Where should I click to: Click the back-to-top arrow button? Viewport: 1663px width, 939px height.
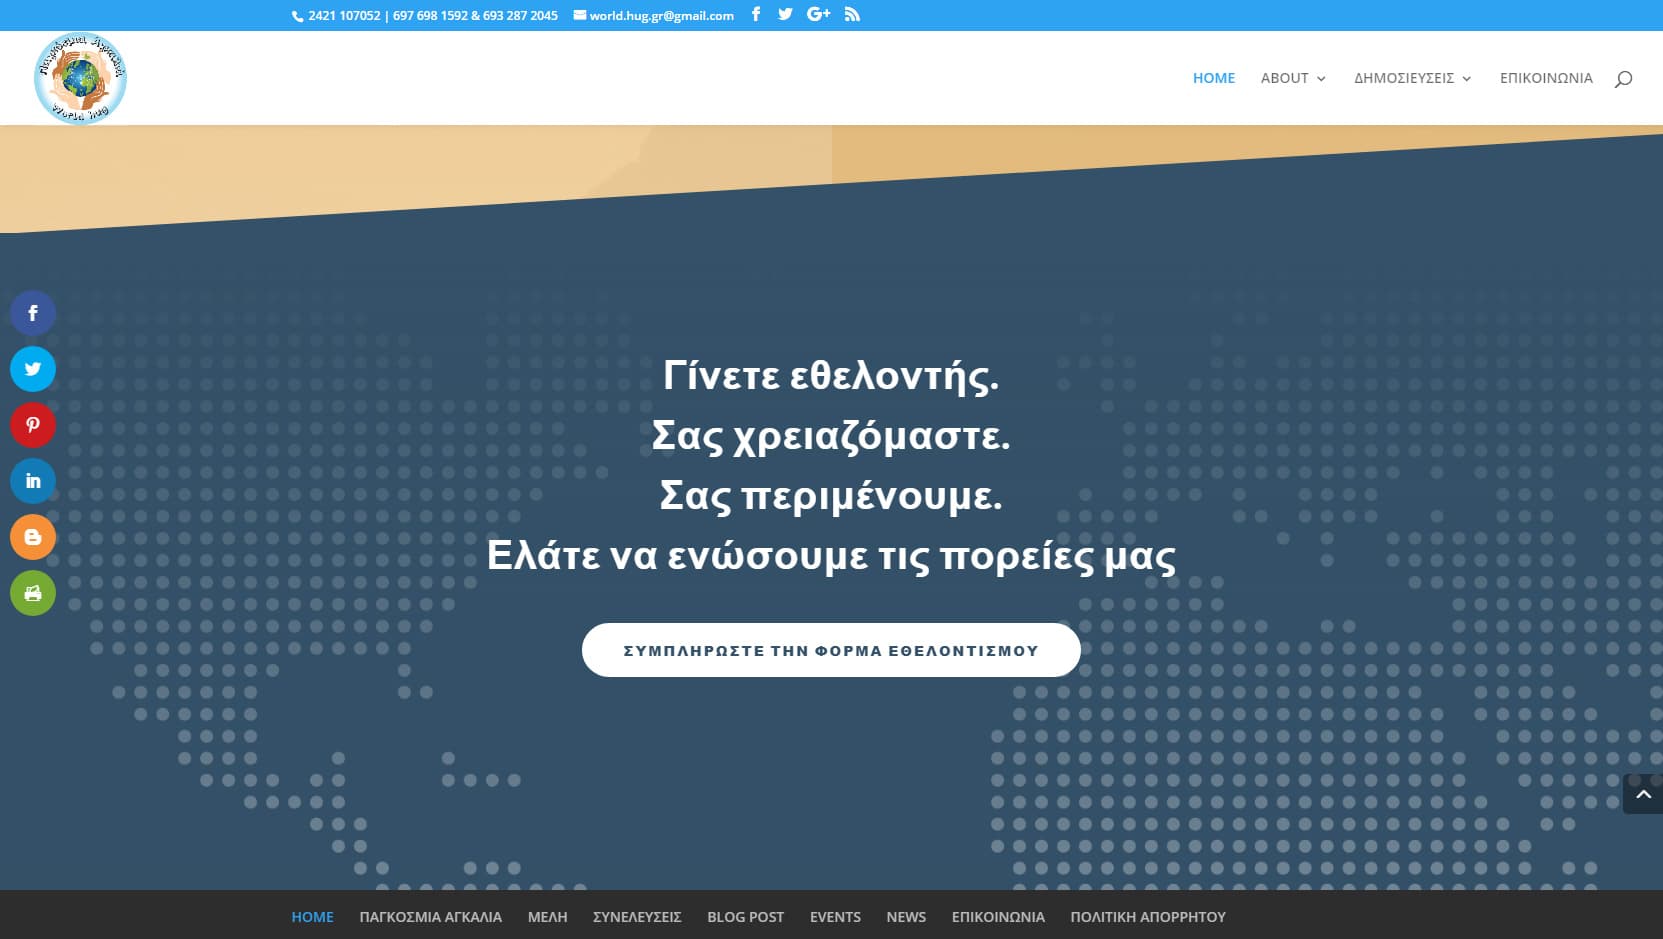[x=1643, y=795]
